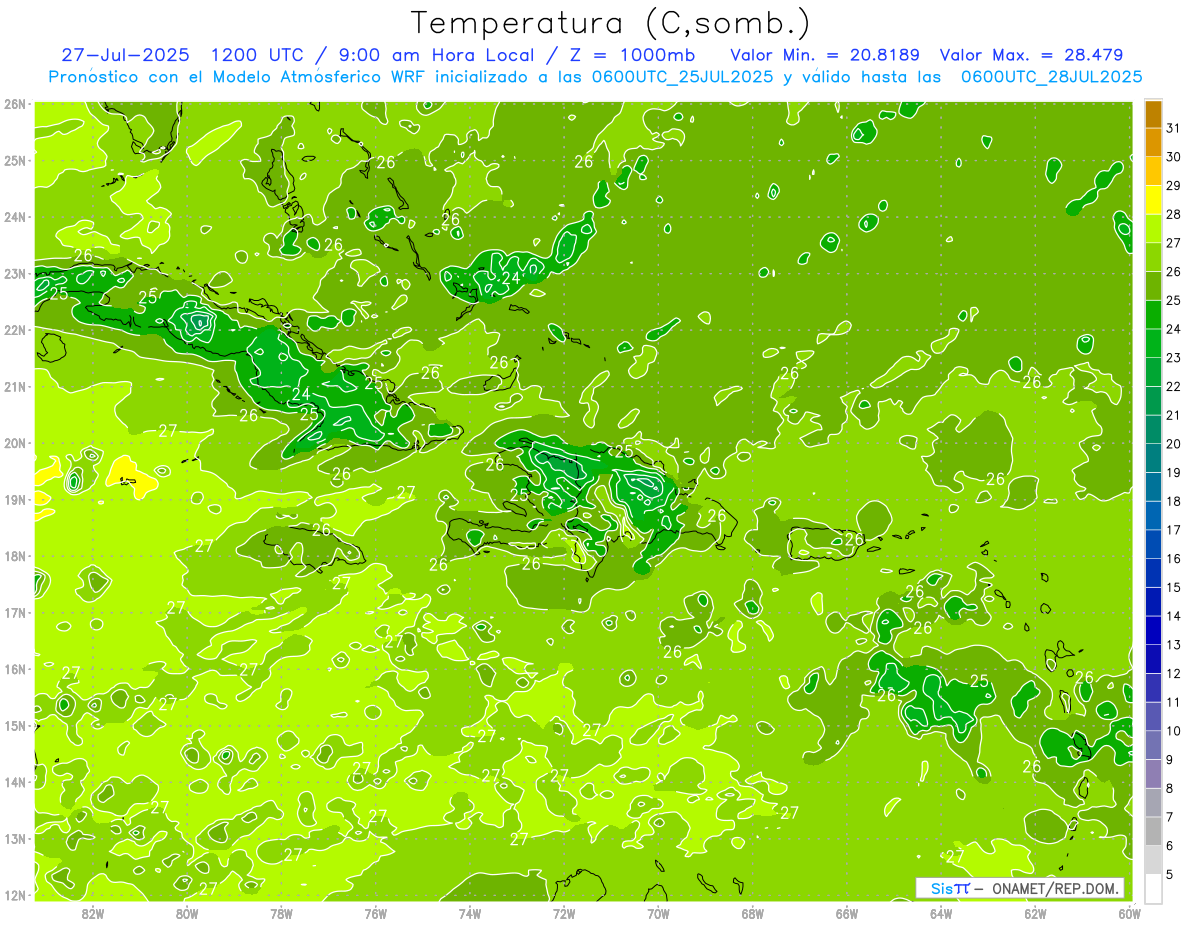Click the latitude label '20N'
This screenshot has height=927, width=1200.
pyautogui.click(x=15, y=443)
